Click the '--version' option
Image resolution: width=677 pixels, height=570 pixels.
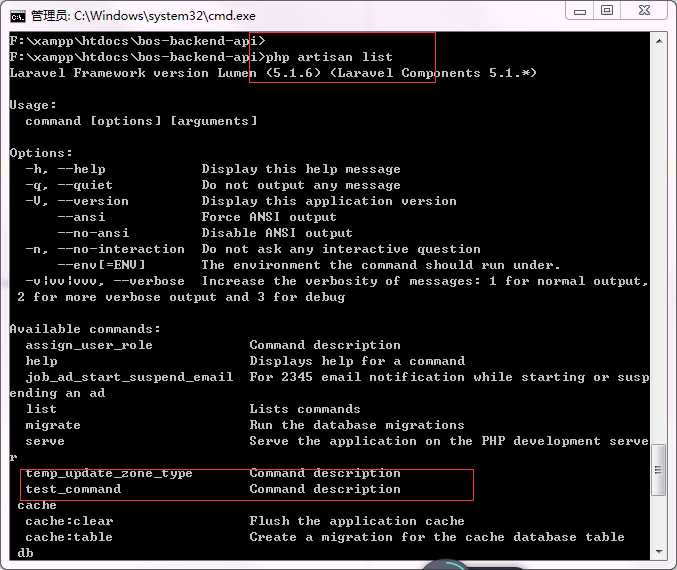pos(93,201)
